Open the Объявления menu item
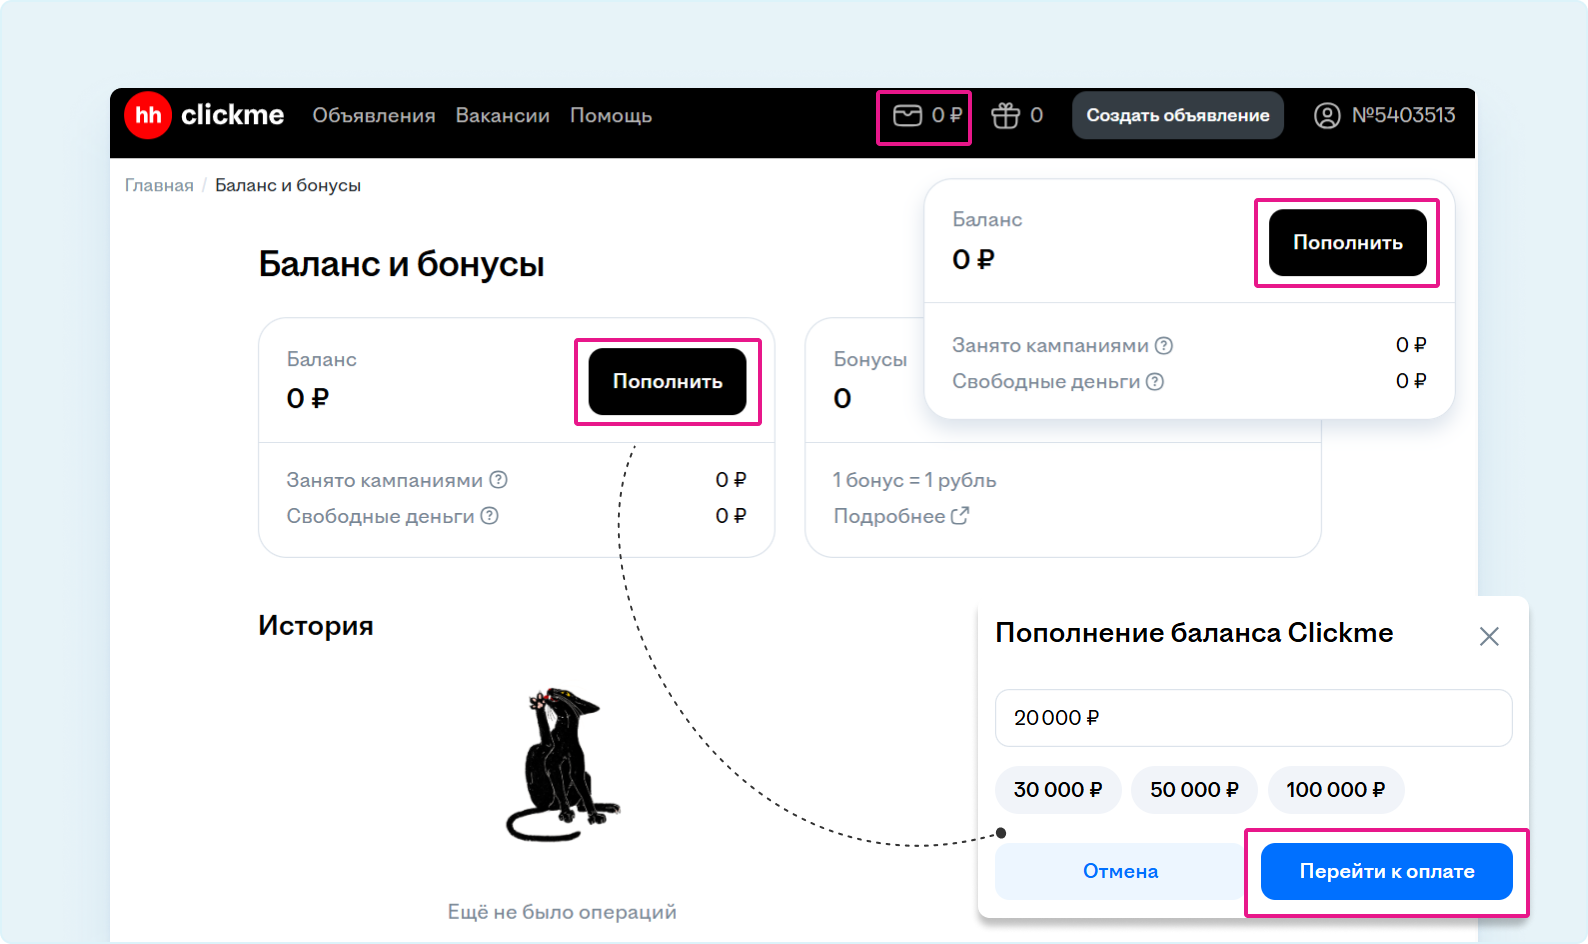The image size is (1588, 944). [373, 116]
